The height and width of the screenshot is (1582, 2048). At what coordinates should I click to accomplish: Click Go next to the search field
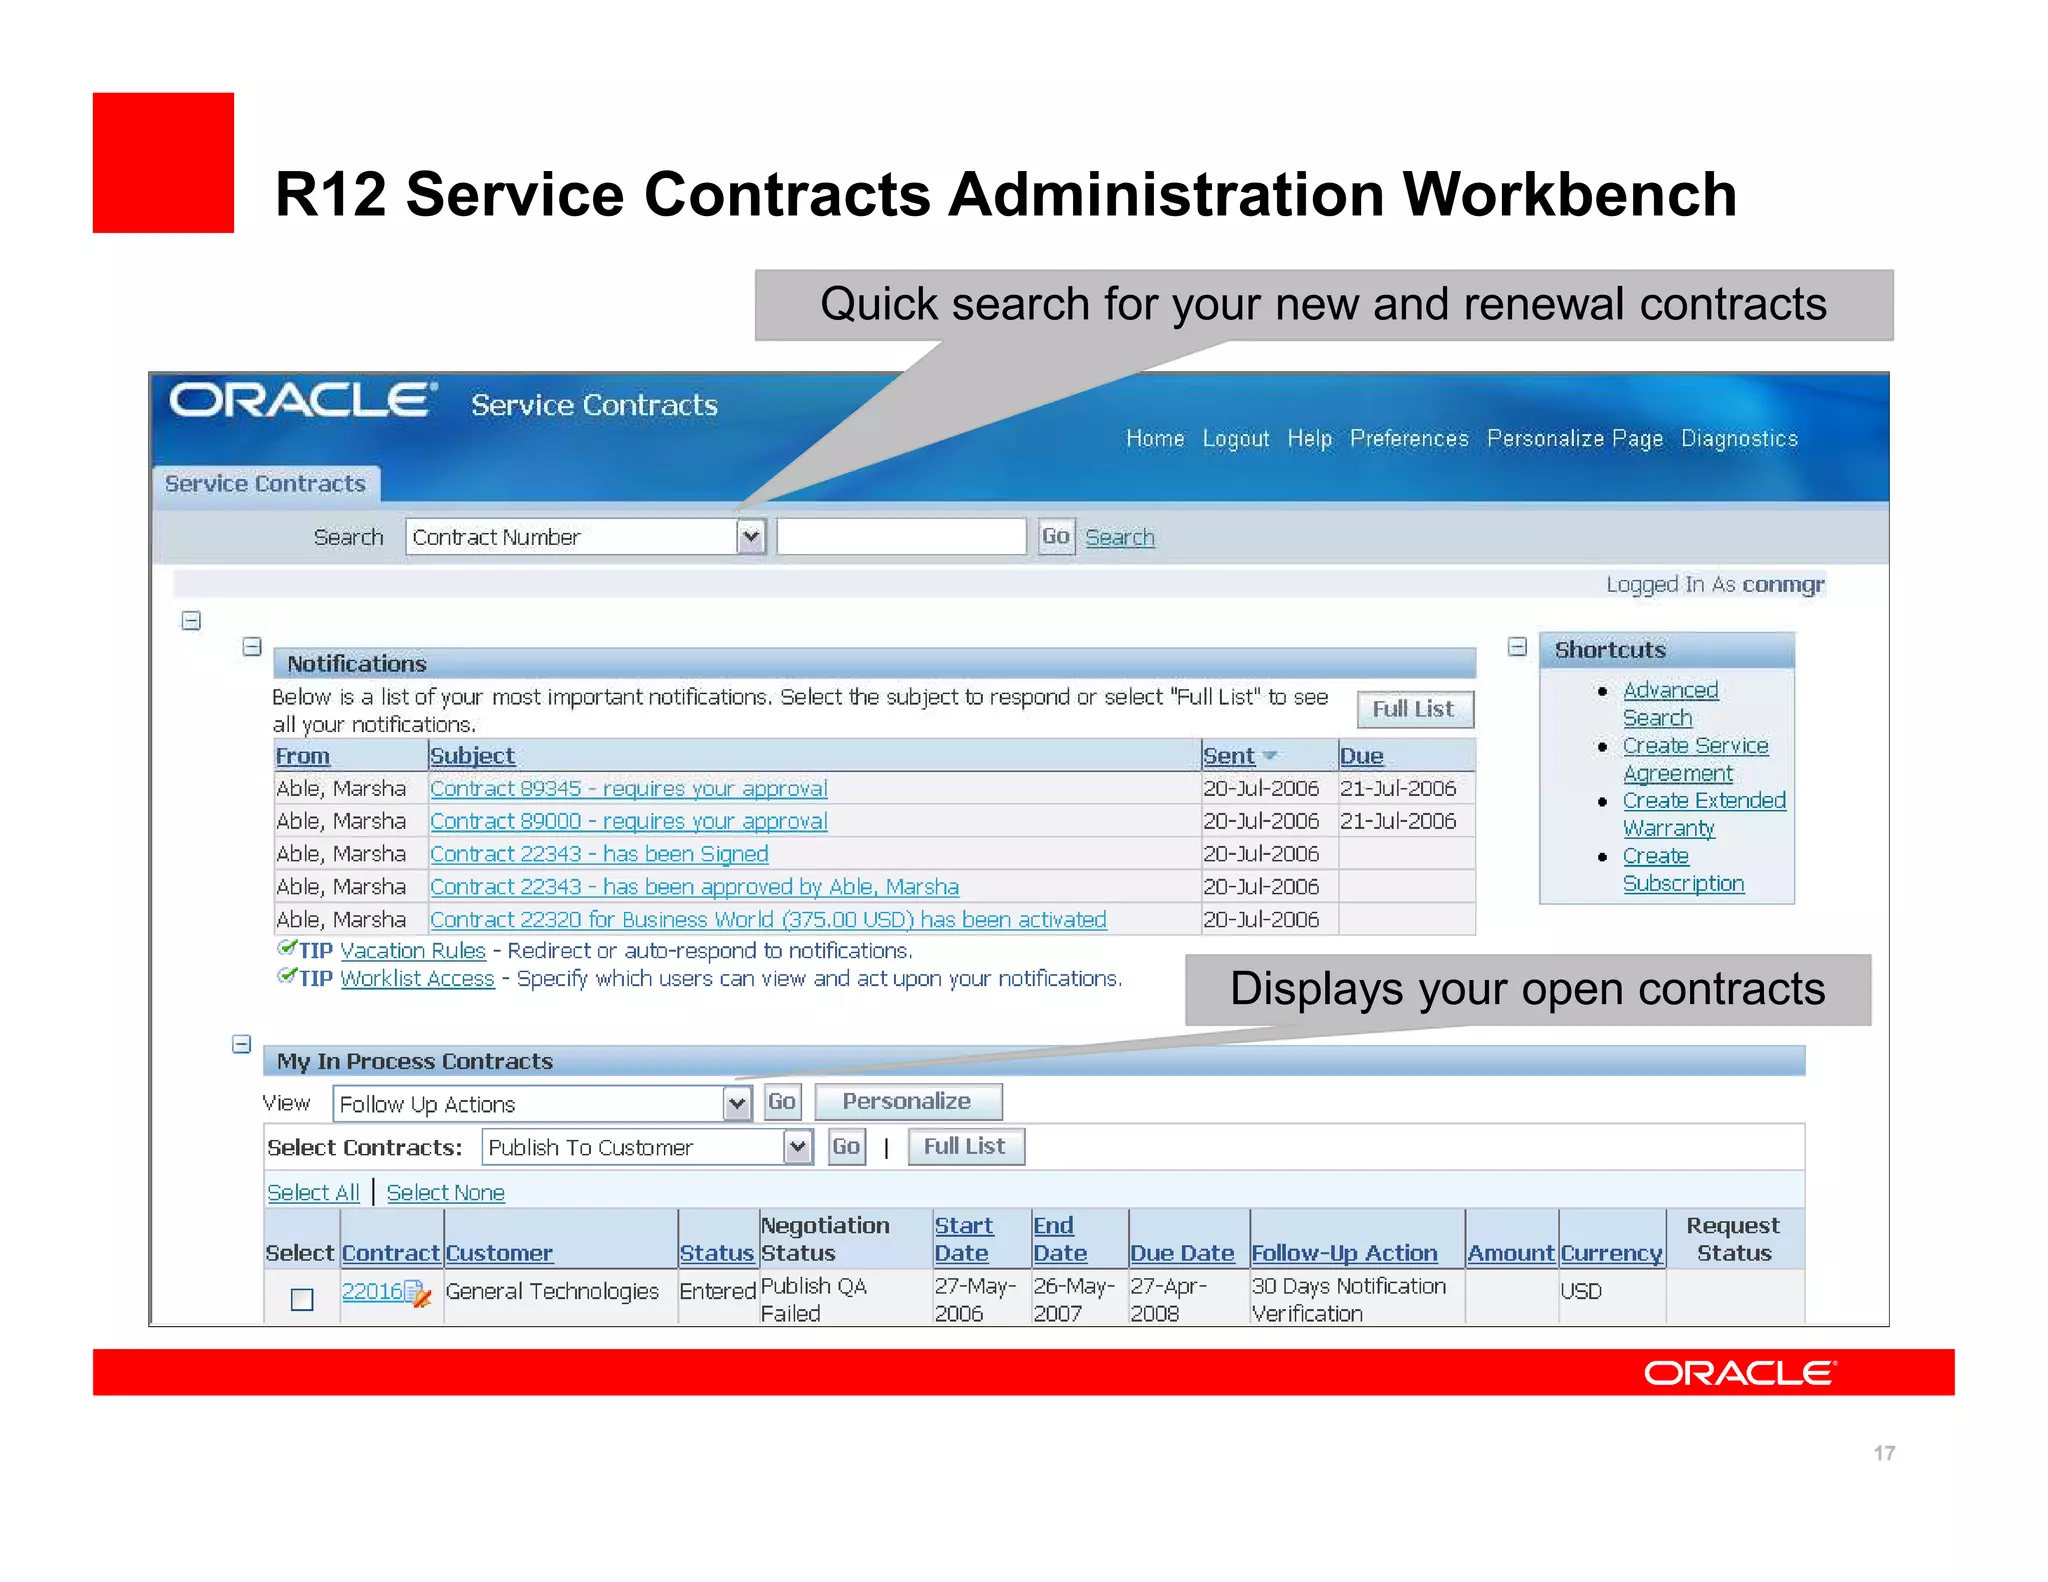tap(1056, 537)
